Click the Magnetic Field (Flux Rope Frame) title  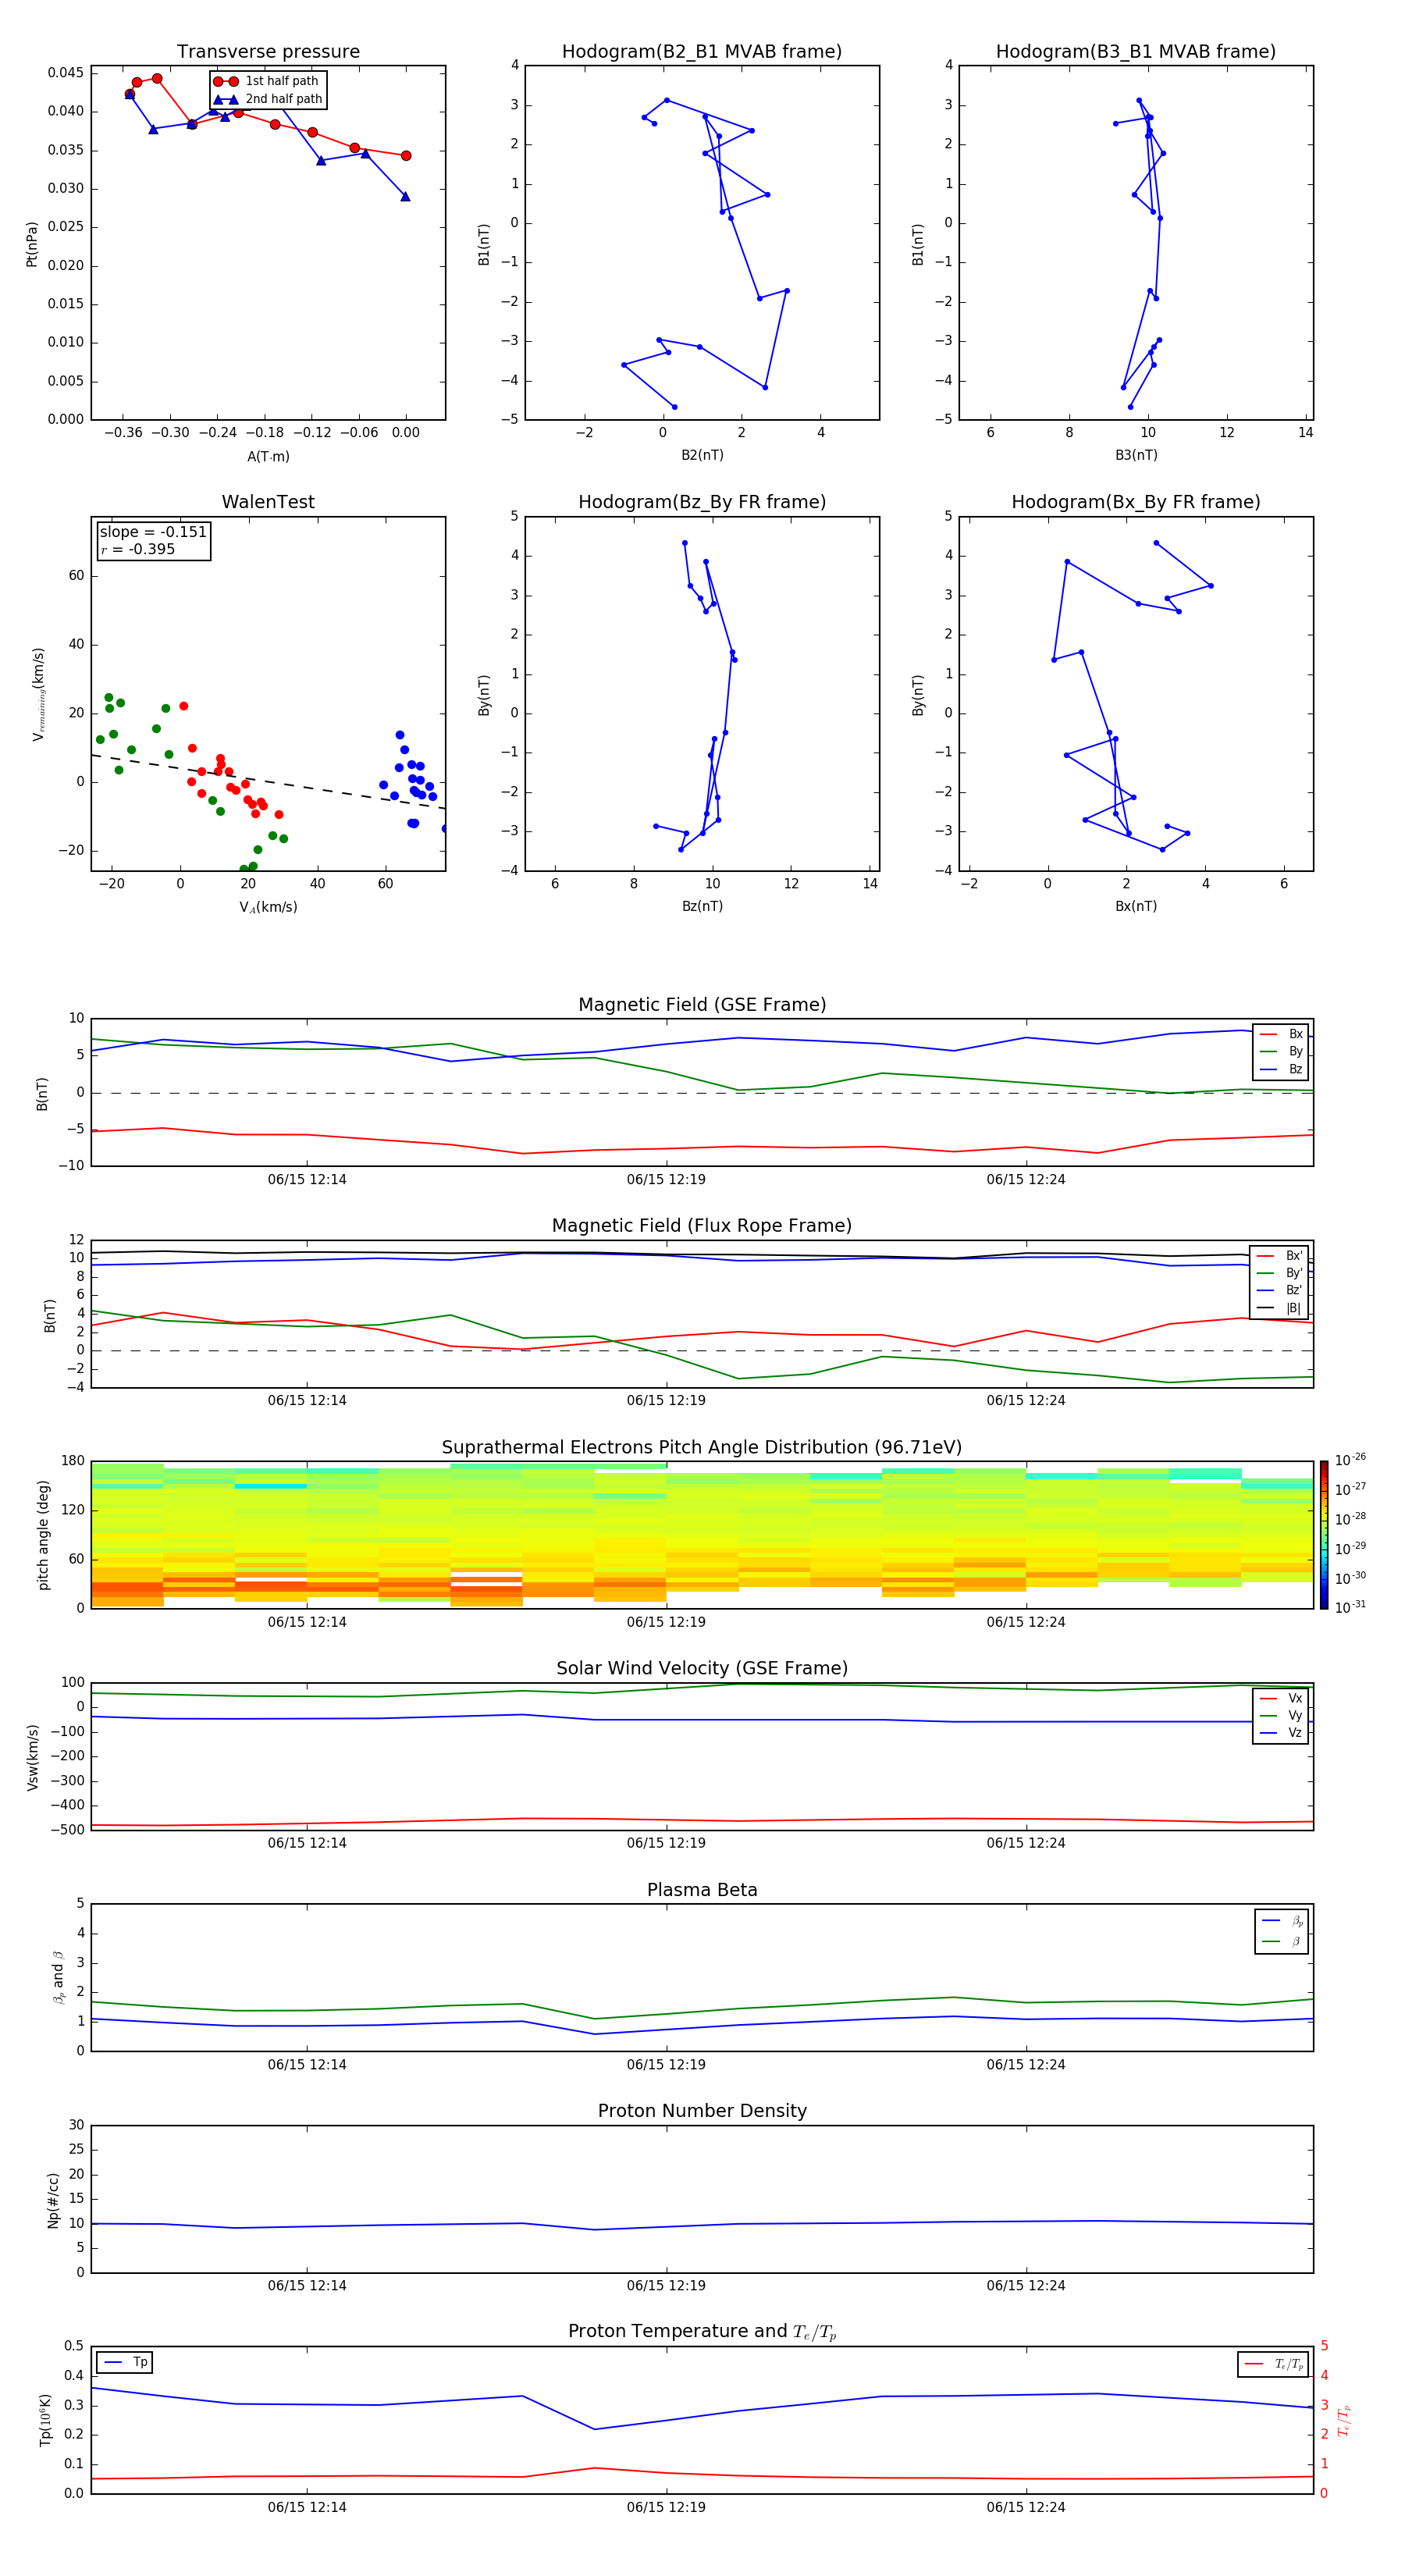[702, 1226]
